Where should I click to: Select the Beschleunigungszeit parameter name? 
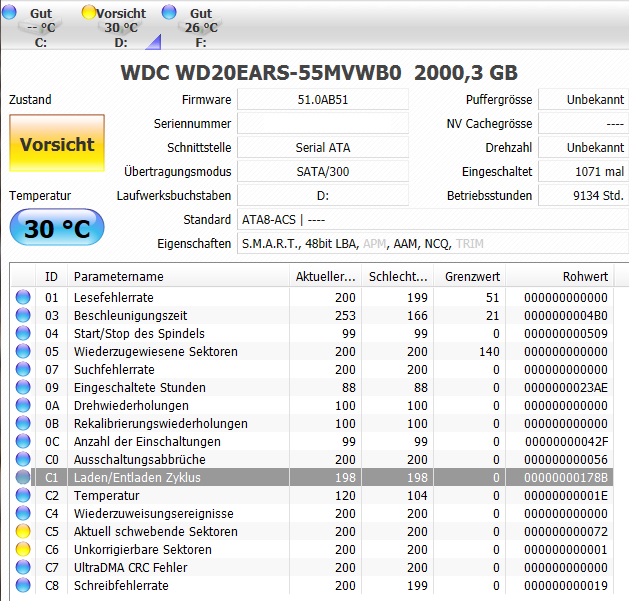130,316
